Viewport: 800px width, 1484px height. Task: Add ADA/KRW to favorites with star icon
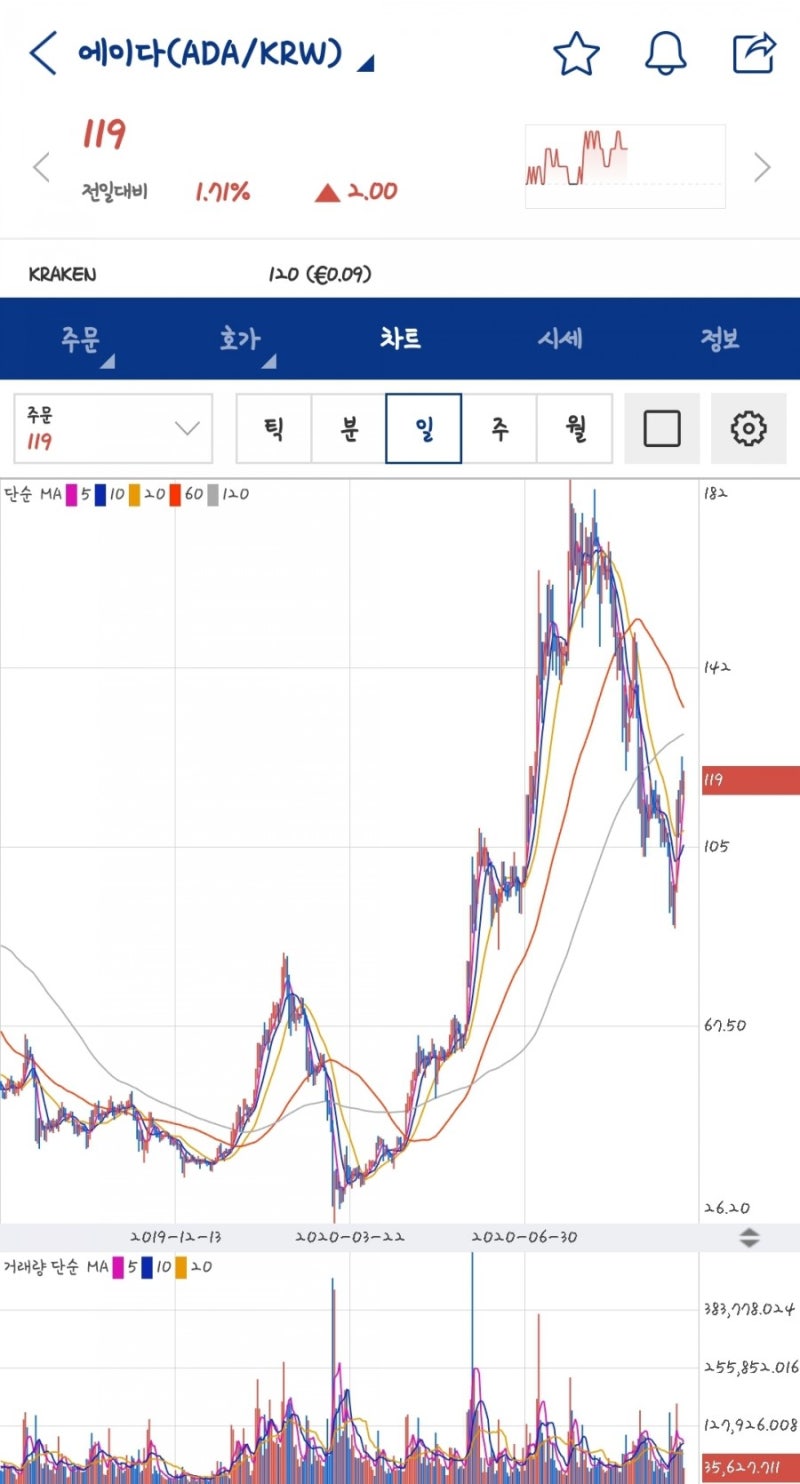(x=576, y=53)
